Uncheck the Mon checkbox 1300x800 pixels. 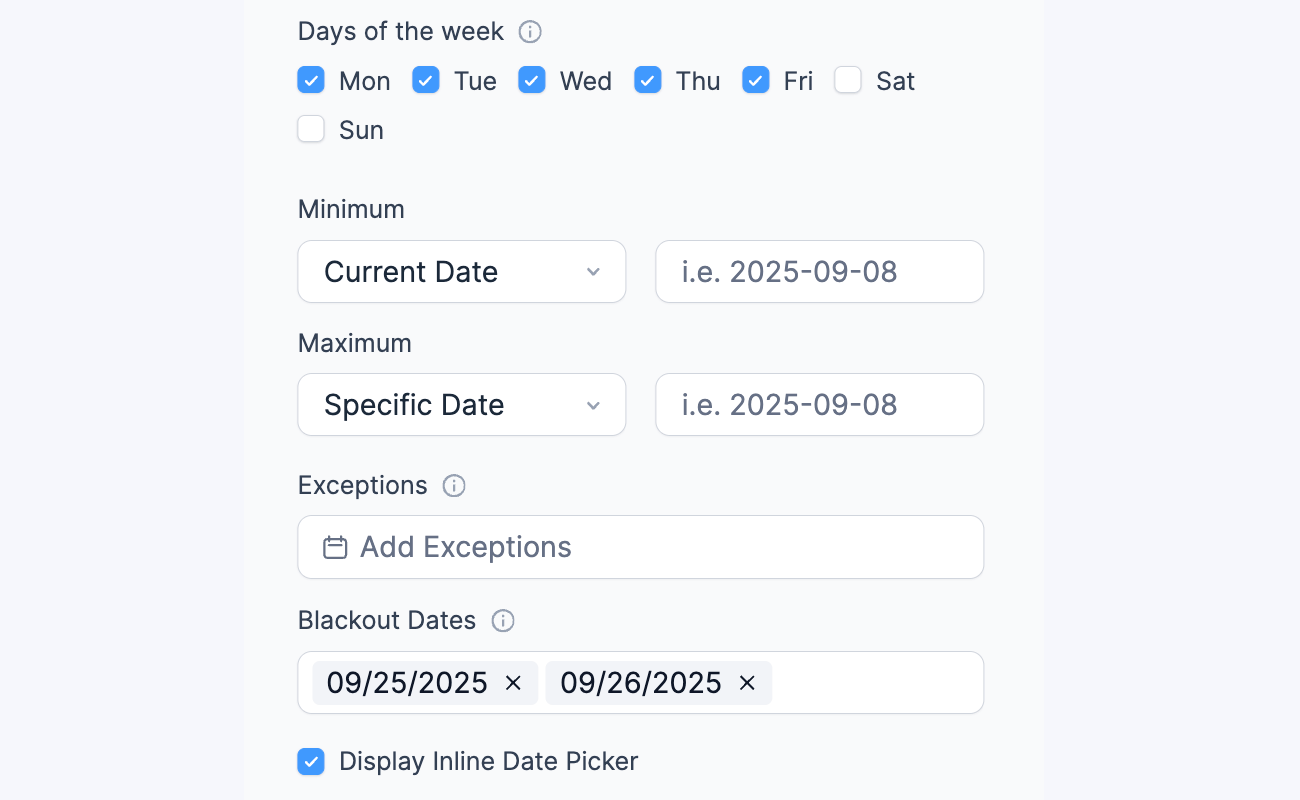click(311, 80)
